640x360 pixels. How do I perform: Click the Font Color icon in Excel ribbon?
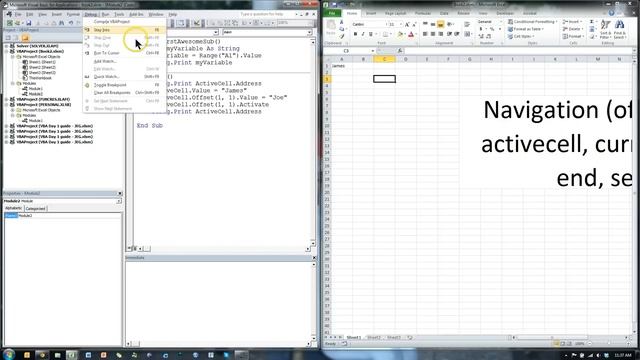pos(411,34)
